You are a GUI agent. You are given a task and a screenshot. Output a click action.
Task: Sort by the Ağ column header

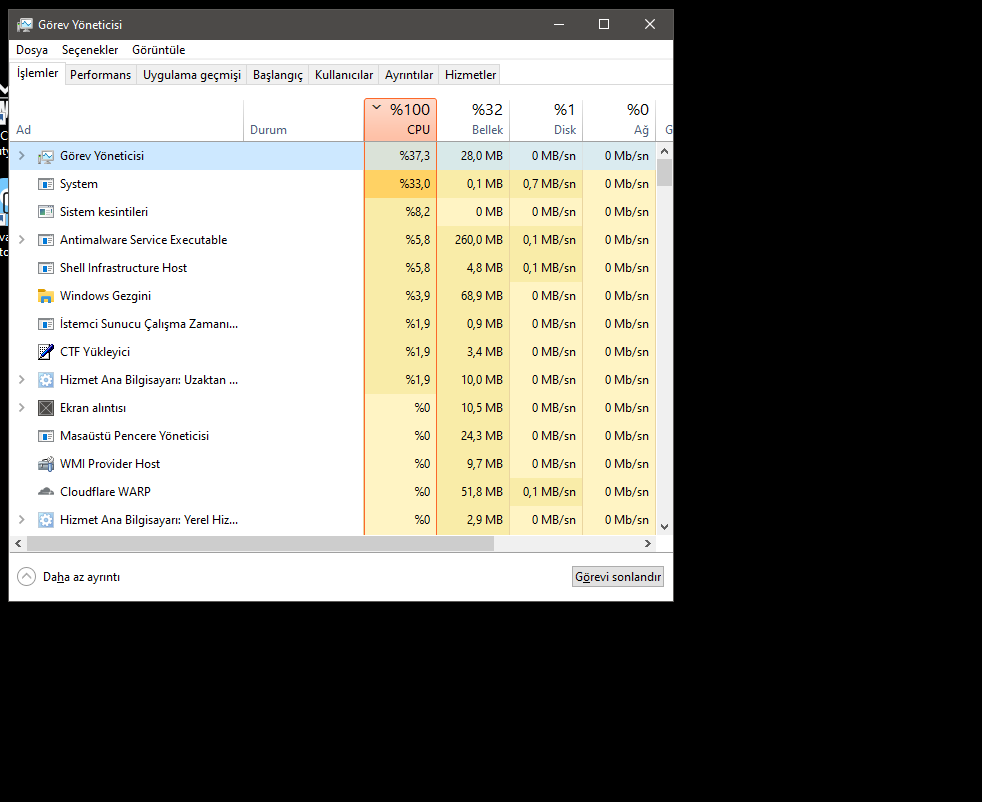pyautogui.click(x=619, y=120)
